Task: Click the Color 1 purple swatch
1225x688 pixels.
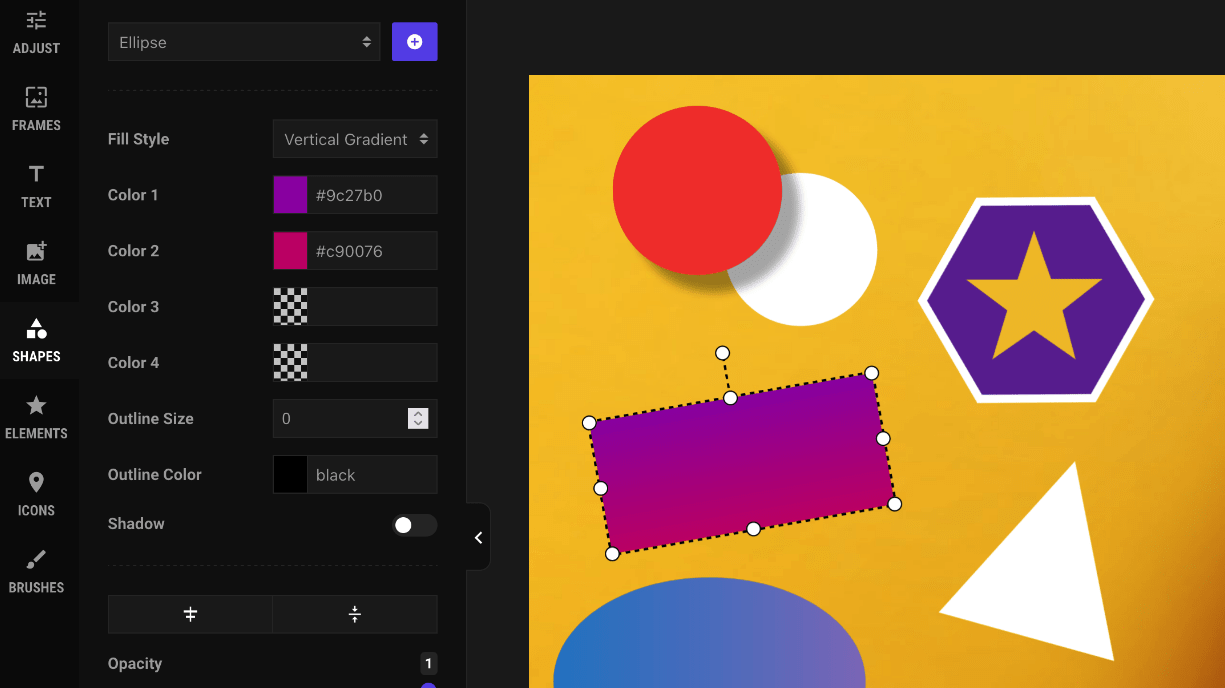Action: 291,194
